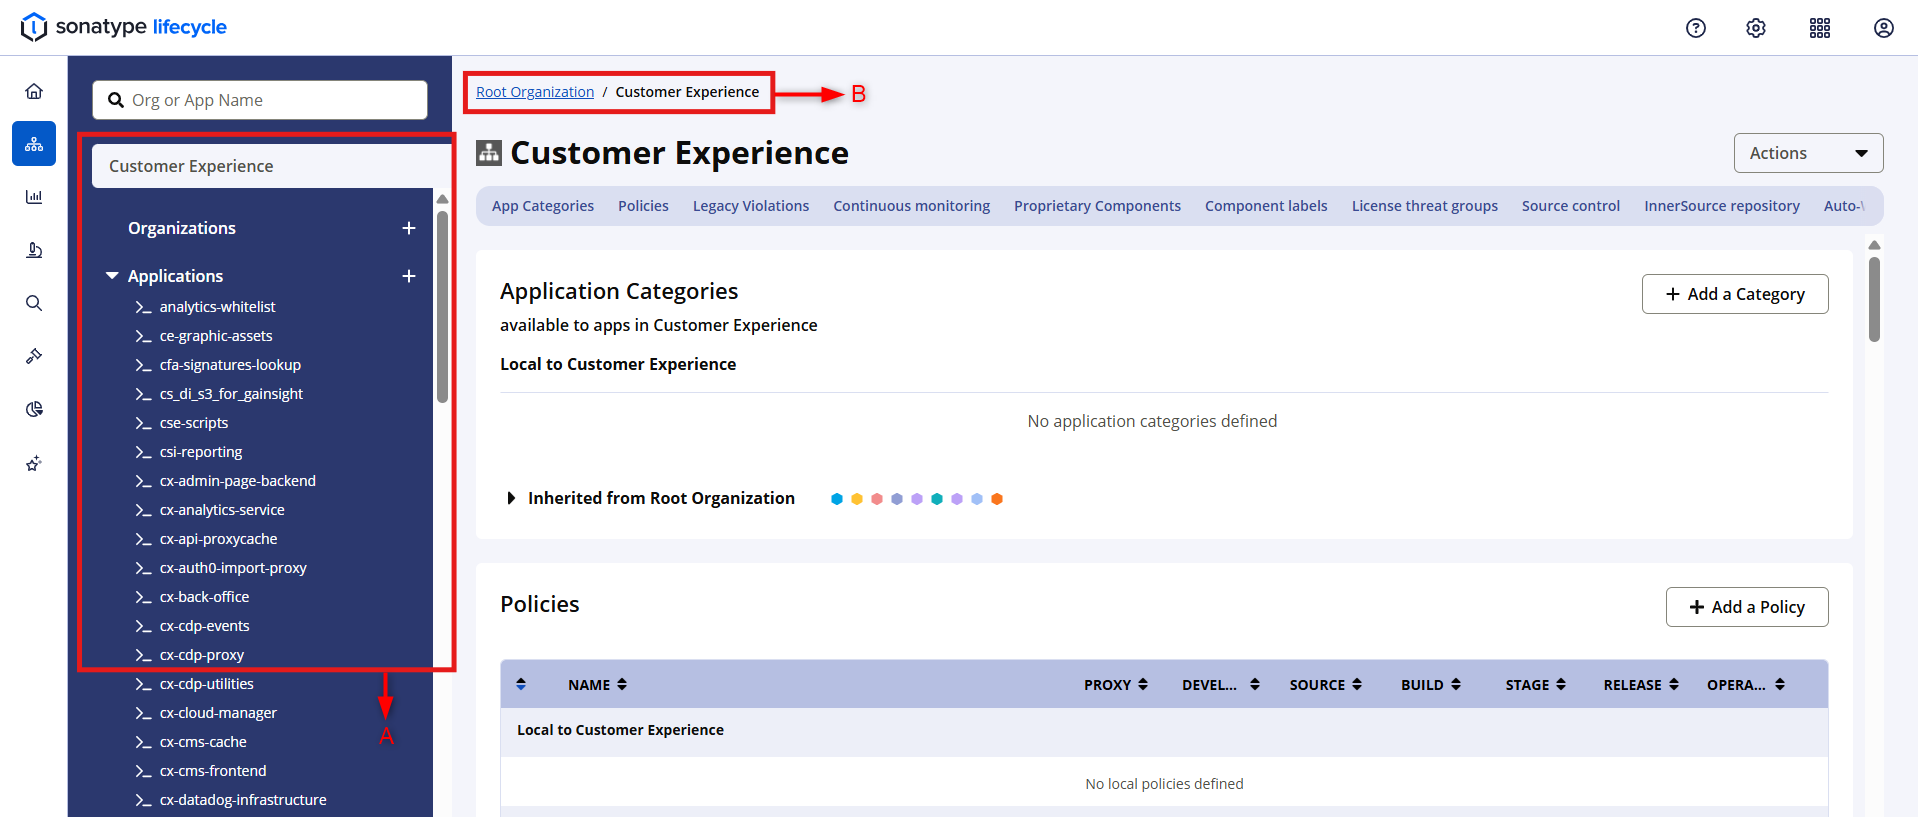
Task: Open the cx-cloud-manager application
Action: click(x=218, y=713)
